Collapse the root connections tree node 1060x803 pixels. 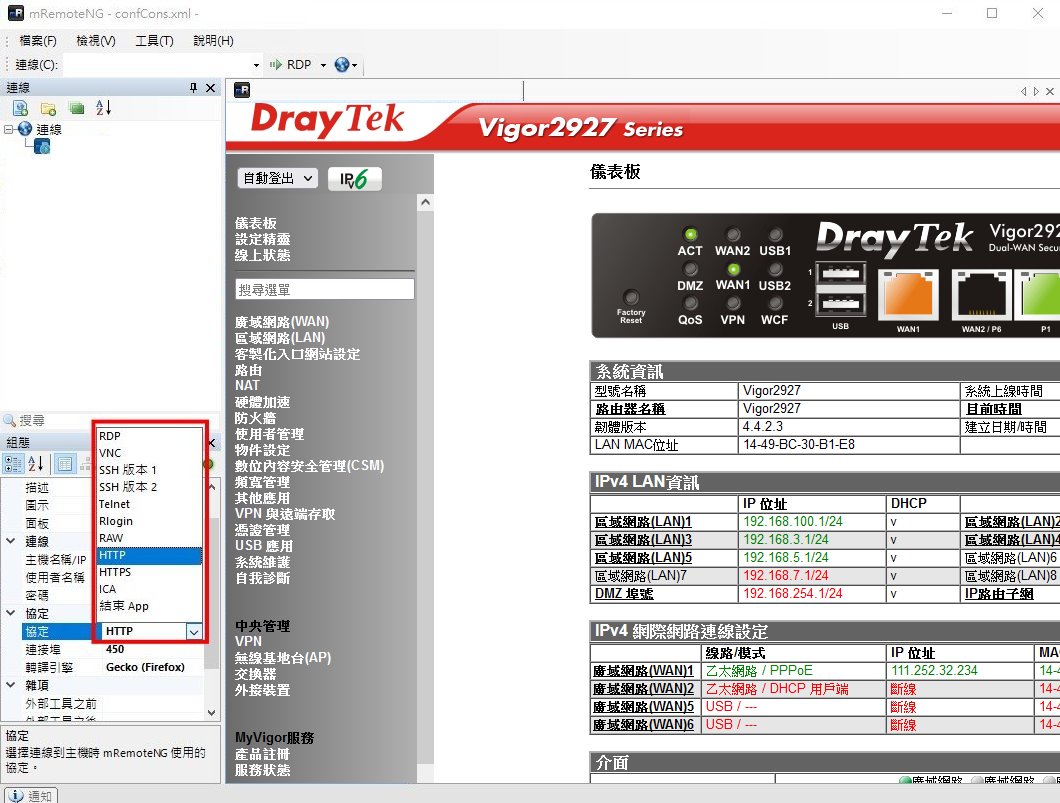pos(9,129)
